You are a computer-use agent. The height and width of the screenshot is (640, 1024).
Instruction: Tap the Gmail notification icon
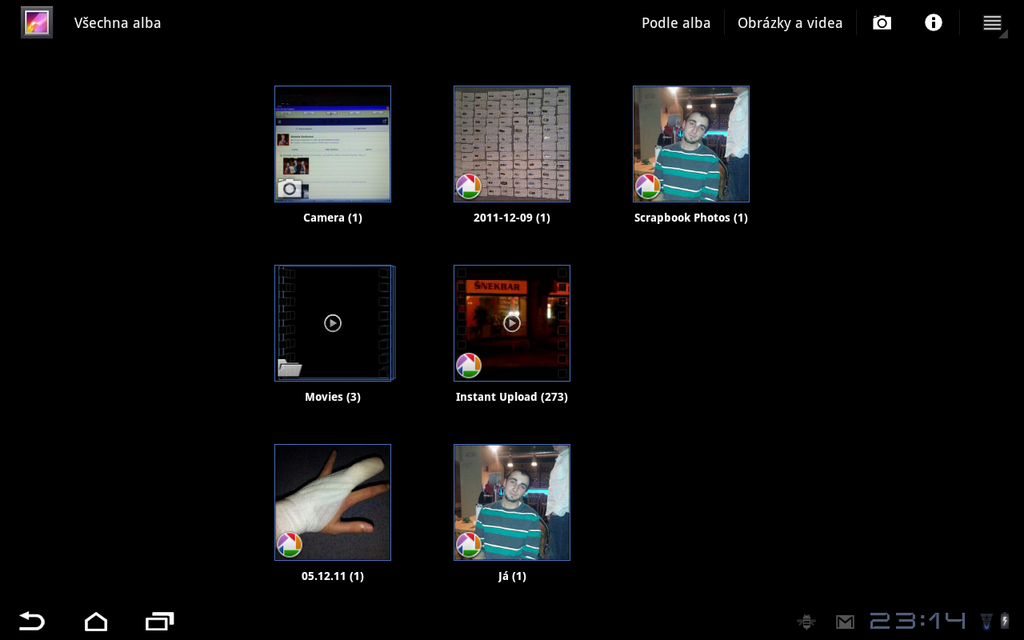[845, 621]
